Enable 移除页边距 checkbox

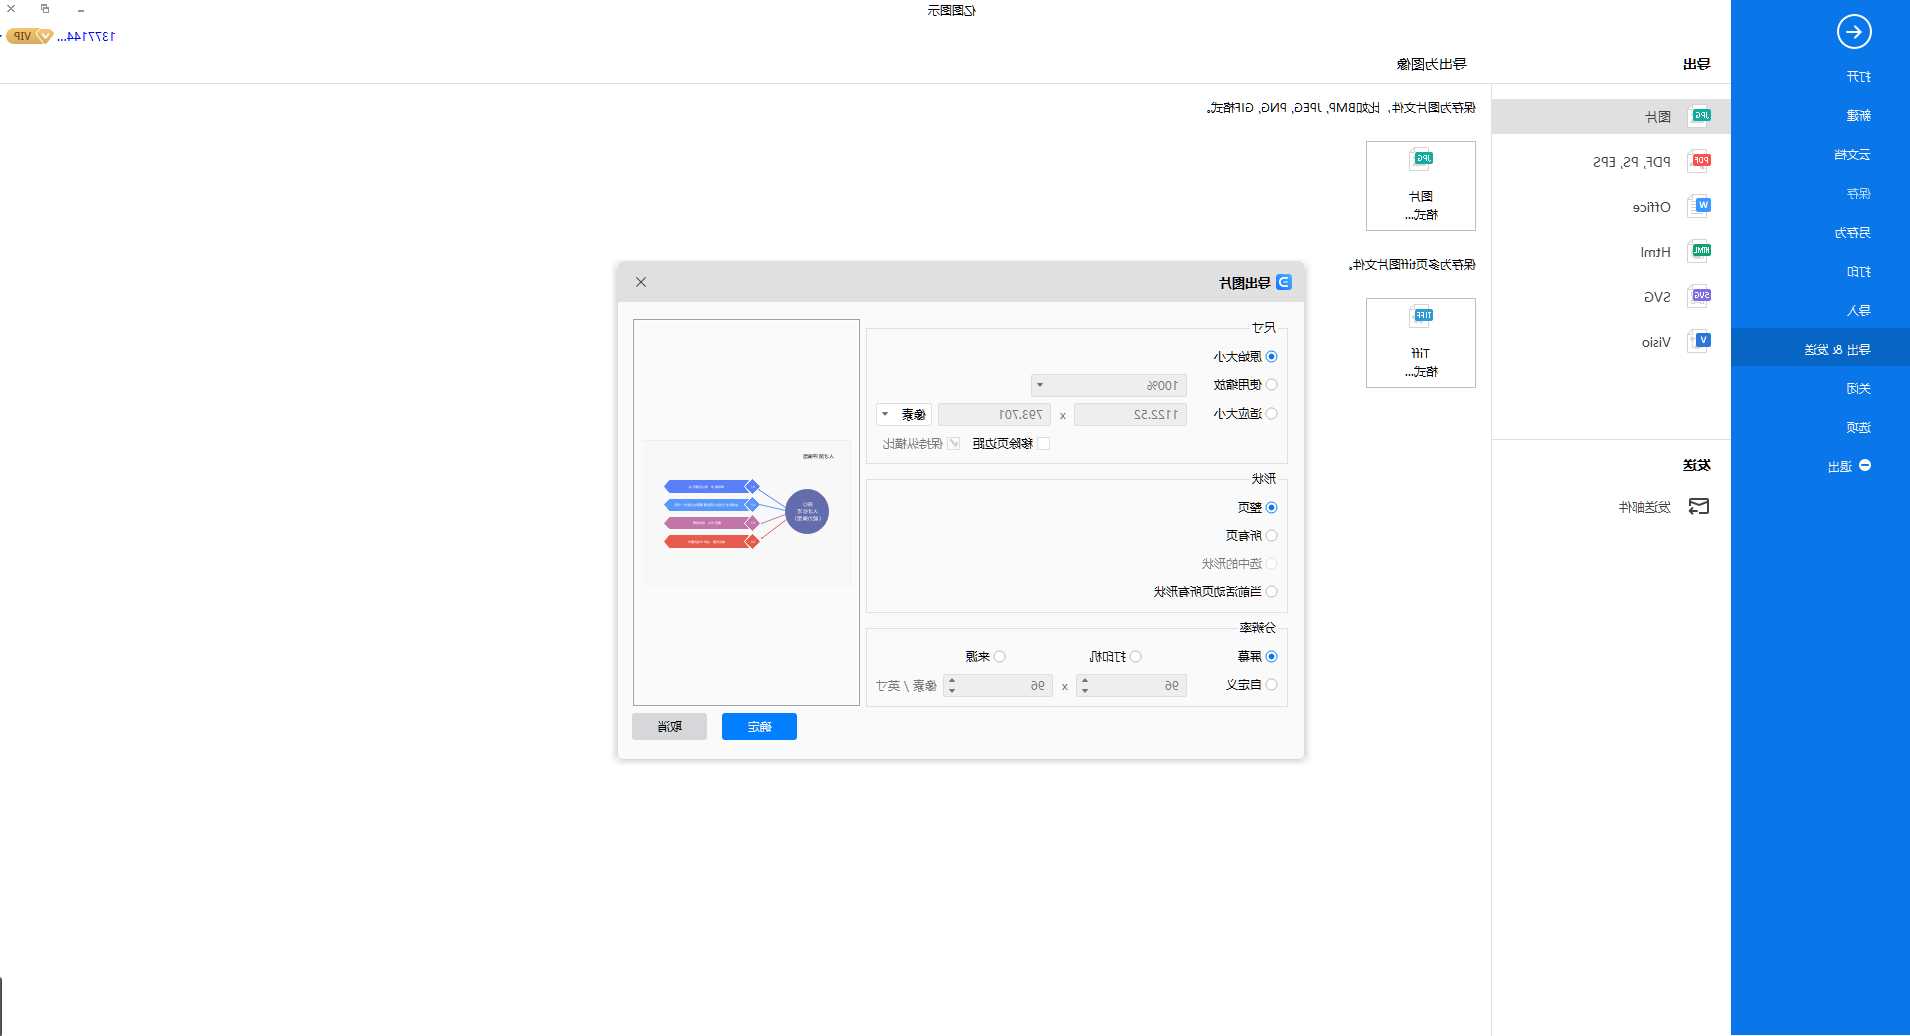tap(1044, 444)
